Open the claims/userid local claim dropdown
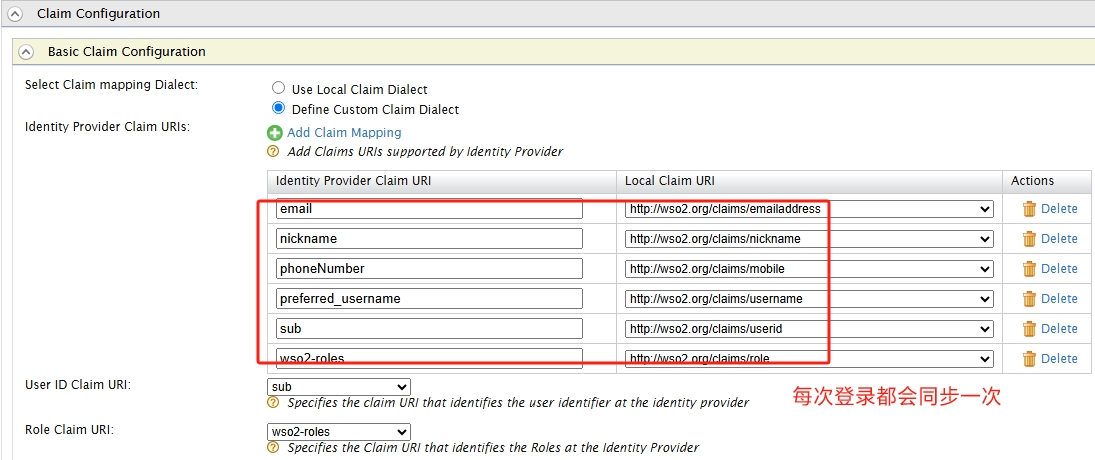Screen dimensions: 1095x460 pyautogui.click(x=809, y=328)
